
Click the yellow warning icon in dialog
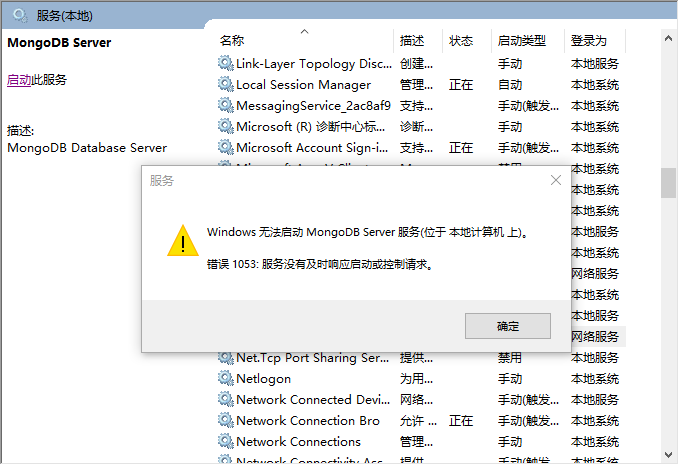pyautogui.click(x=182, y=241)
